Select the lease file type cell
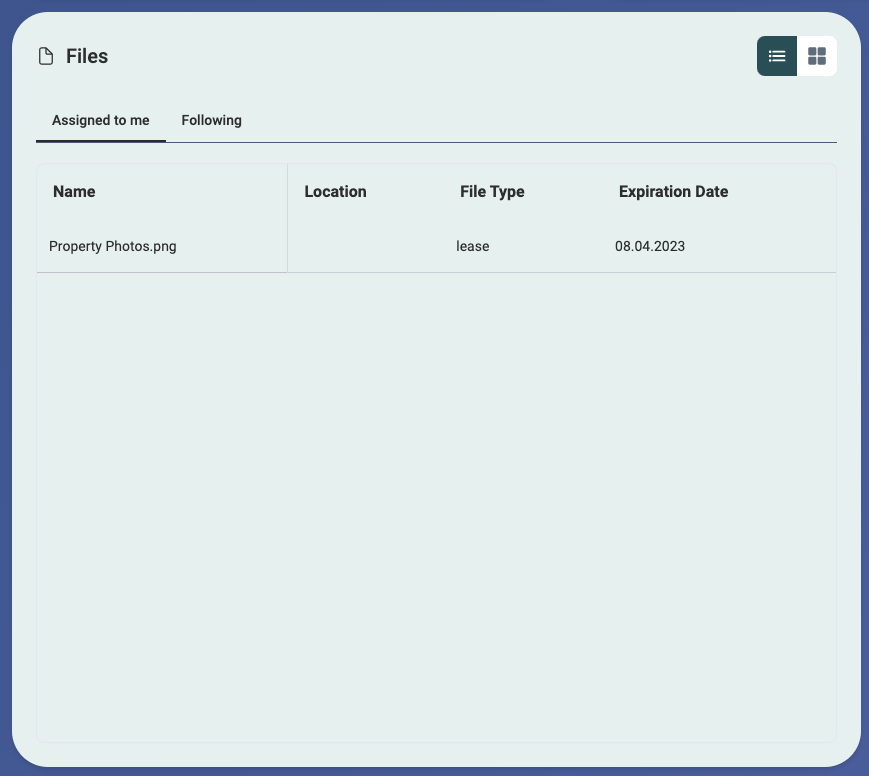 click(472, 246)
